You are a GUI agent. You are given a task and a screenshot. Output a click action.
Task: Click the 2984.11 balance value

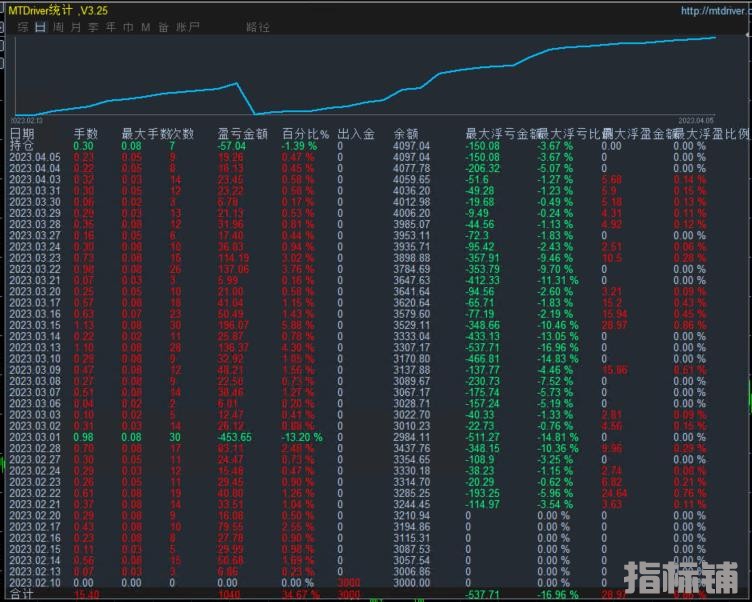tap(411, 437)
